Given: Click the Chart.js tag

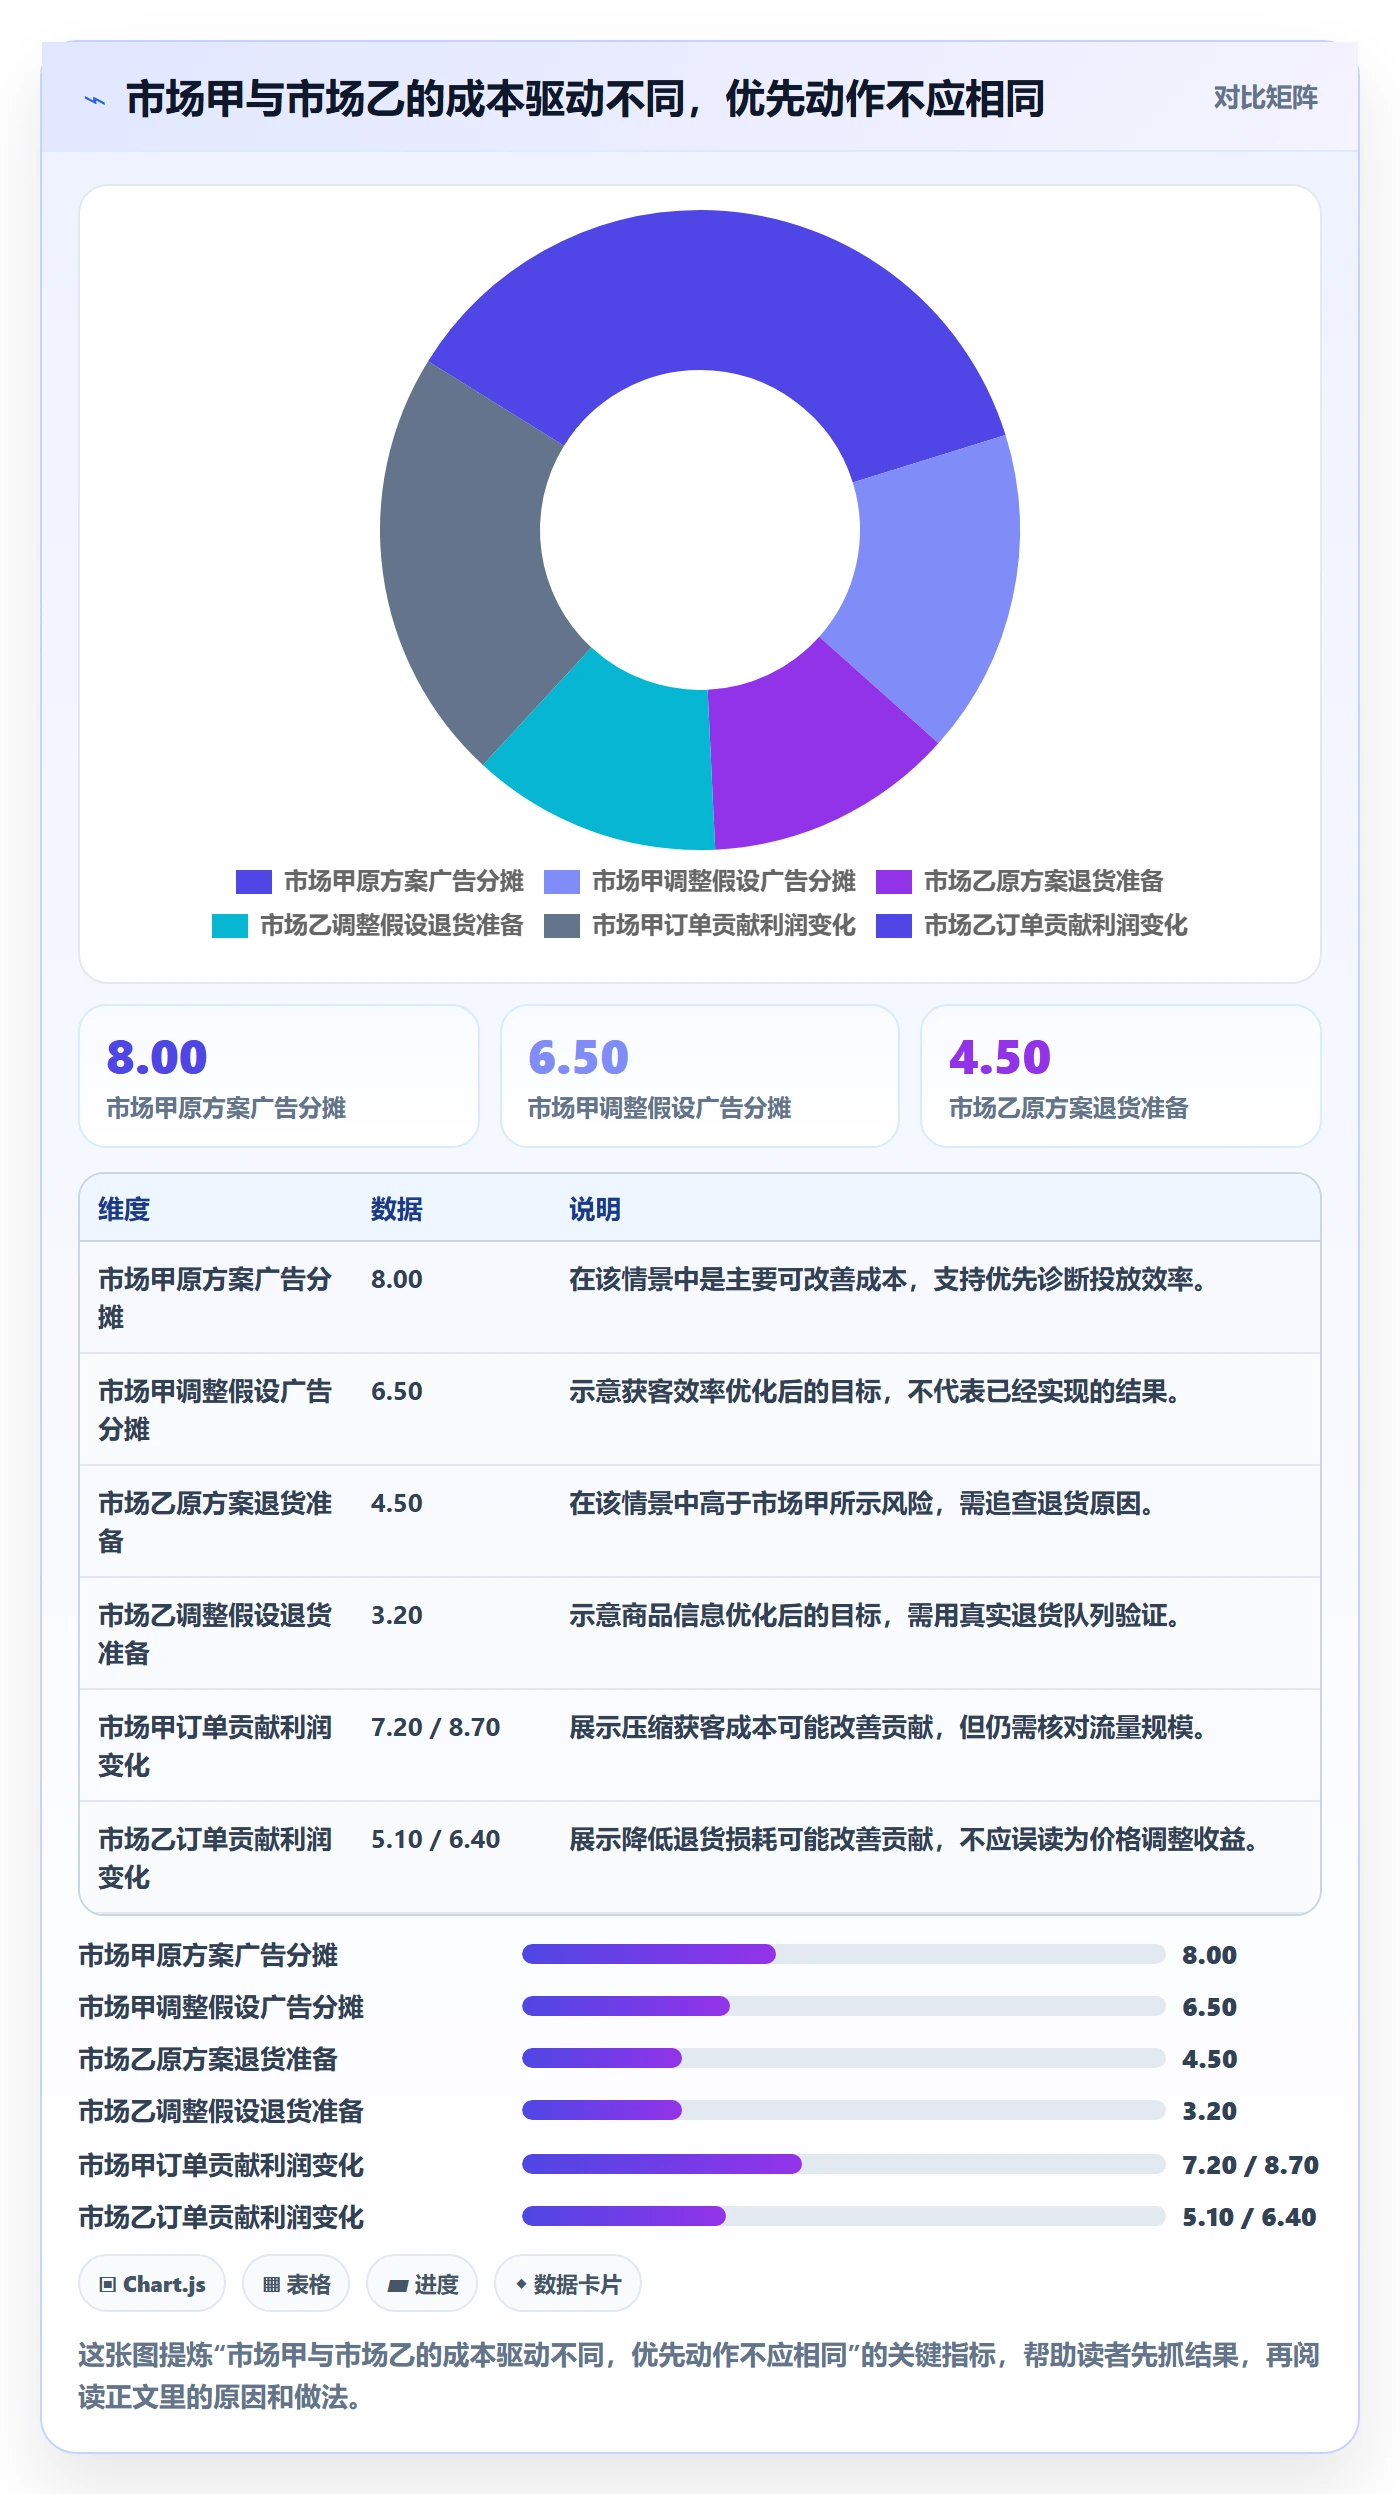Looking at the screenshot, I should point(152,2284).
